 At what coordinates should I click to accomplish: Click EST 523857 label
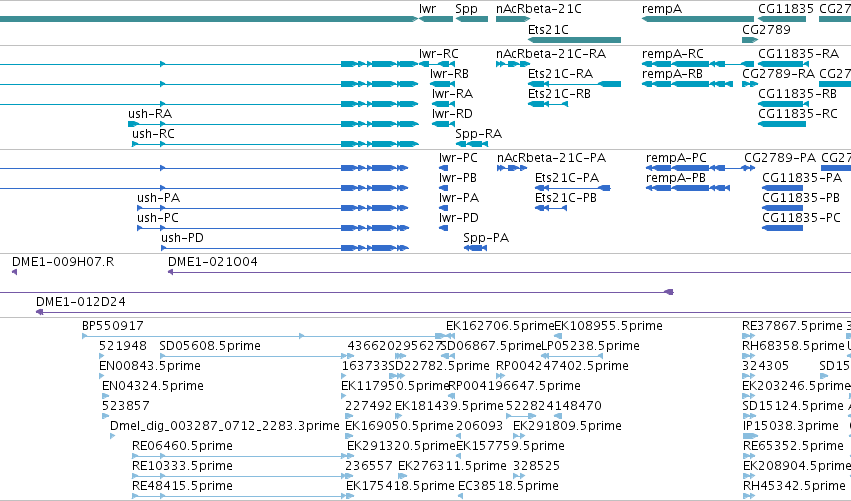pos(125,406)
